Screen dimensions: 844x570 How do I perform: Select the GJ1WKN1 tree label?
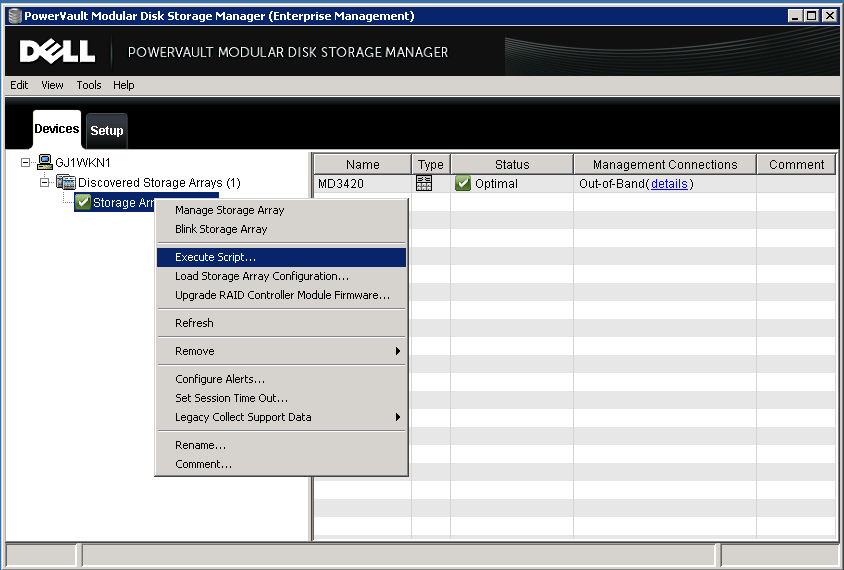[83, 163]
